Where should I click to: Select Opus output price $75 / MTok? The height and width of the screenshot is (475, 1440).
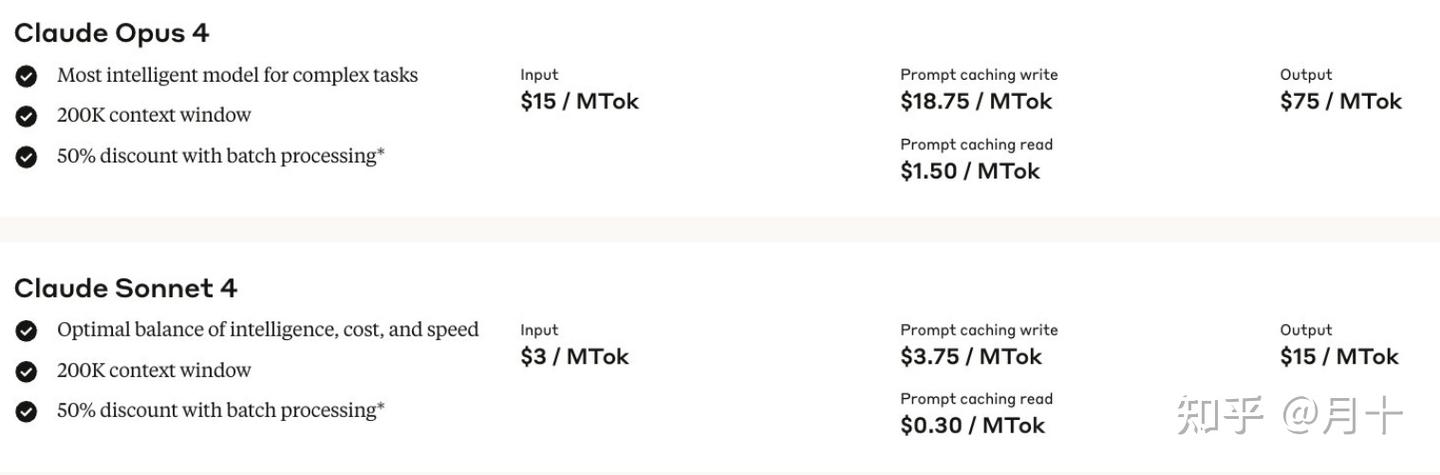[1341, 101]
